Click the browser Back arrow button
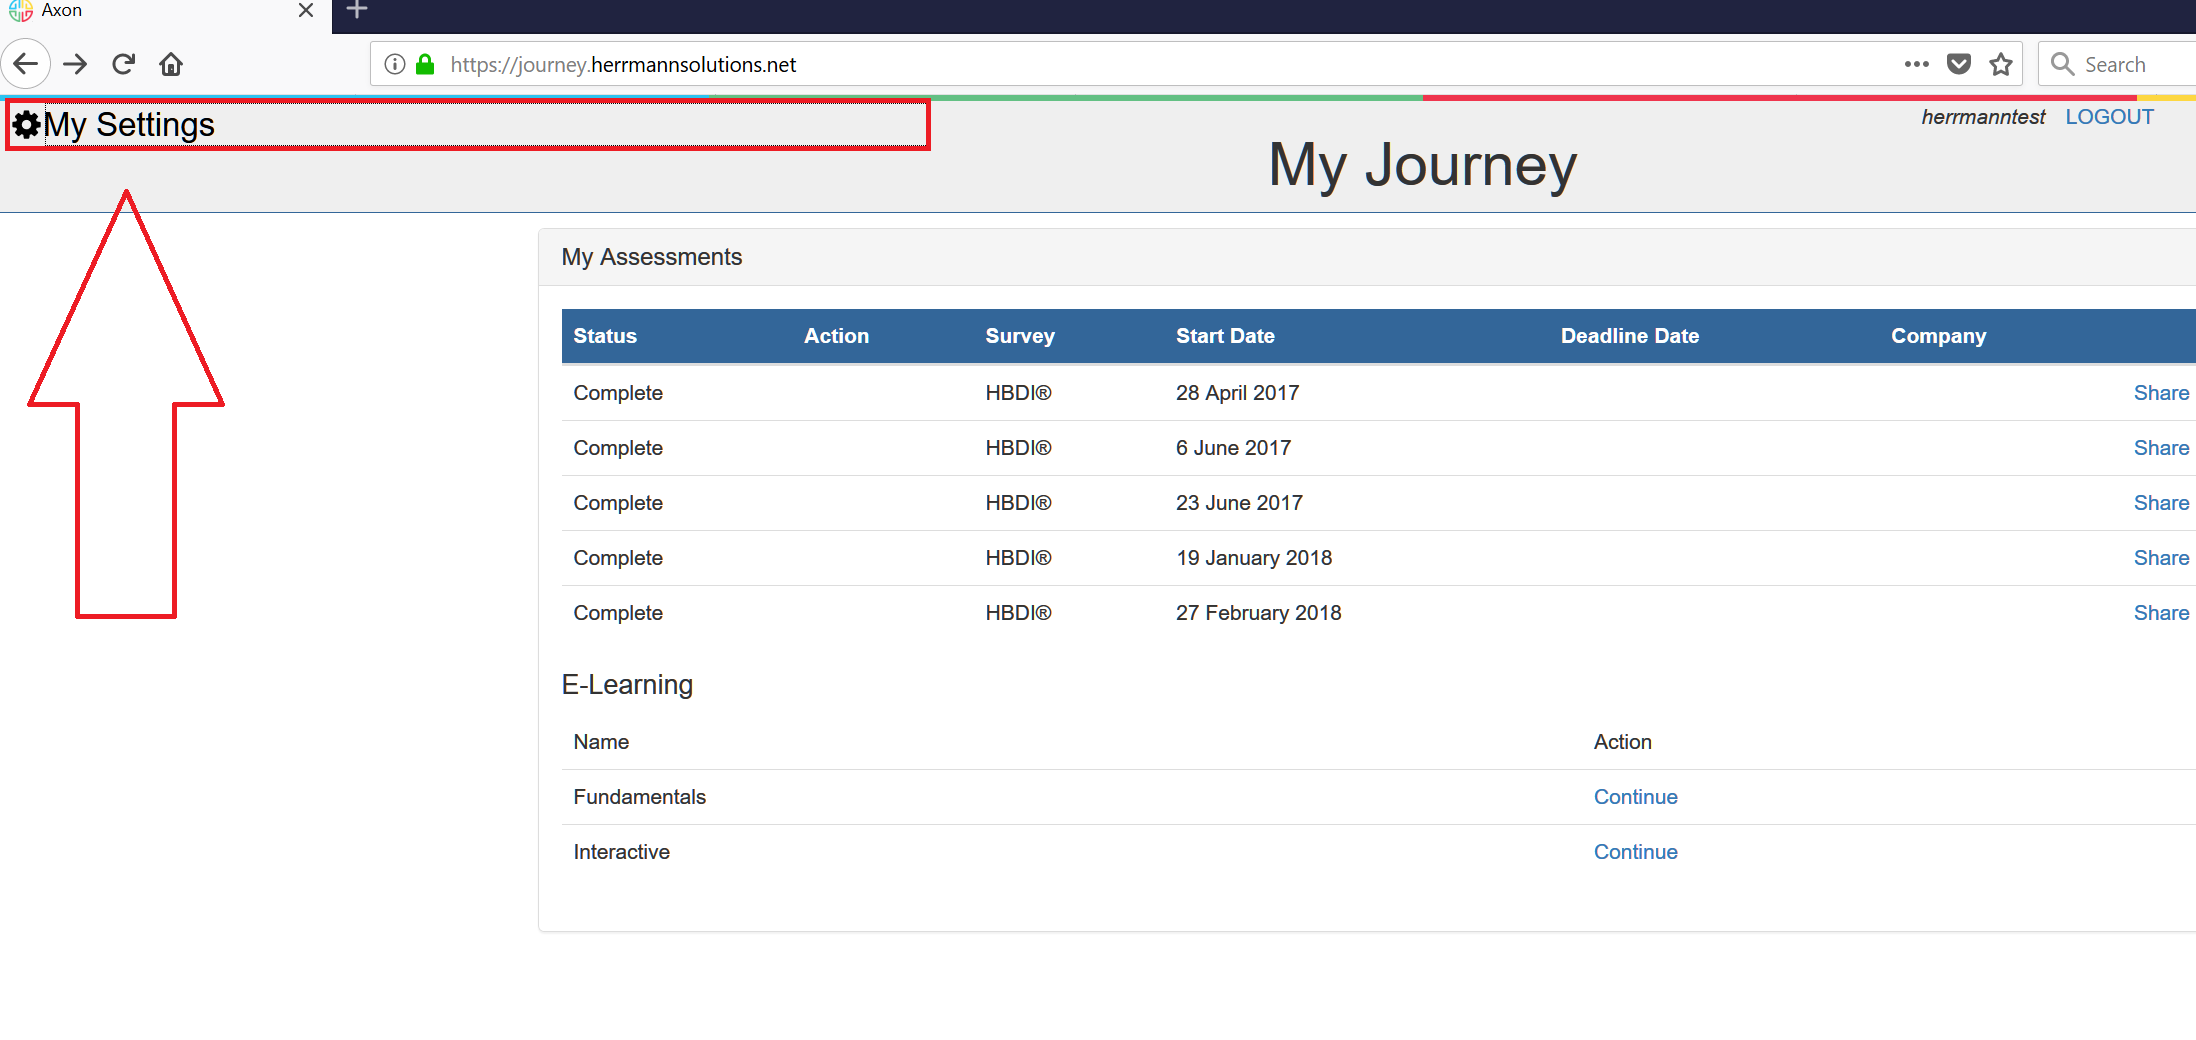 (x=26, y=65)
